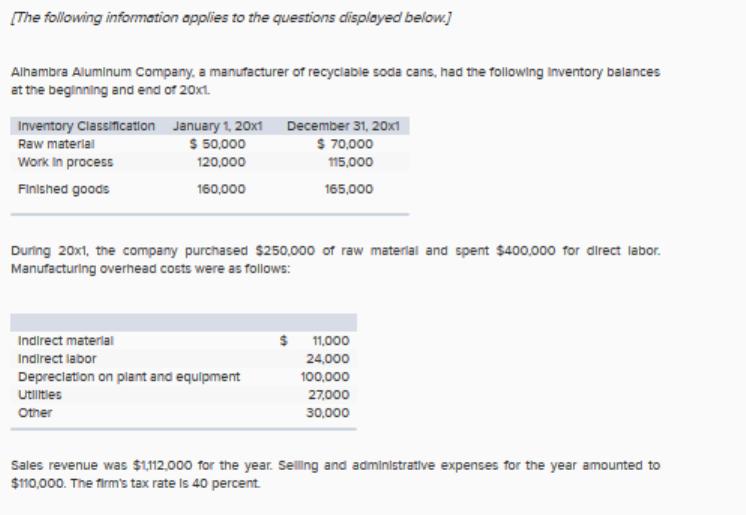Select the 165,000 finished goods value
Viewport: 746px width, 515px height.
point(349,189)
